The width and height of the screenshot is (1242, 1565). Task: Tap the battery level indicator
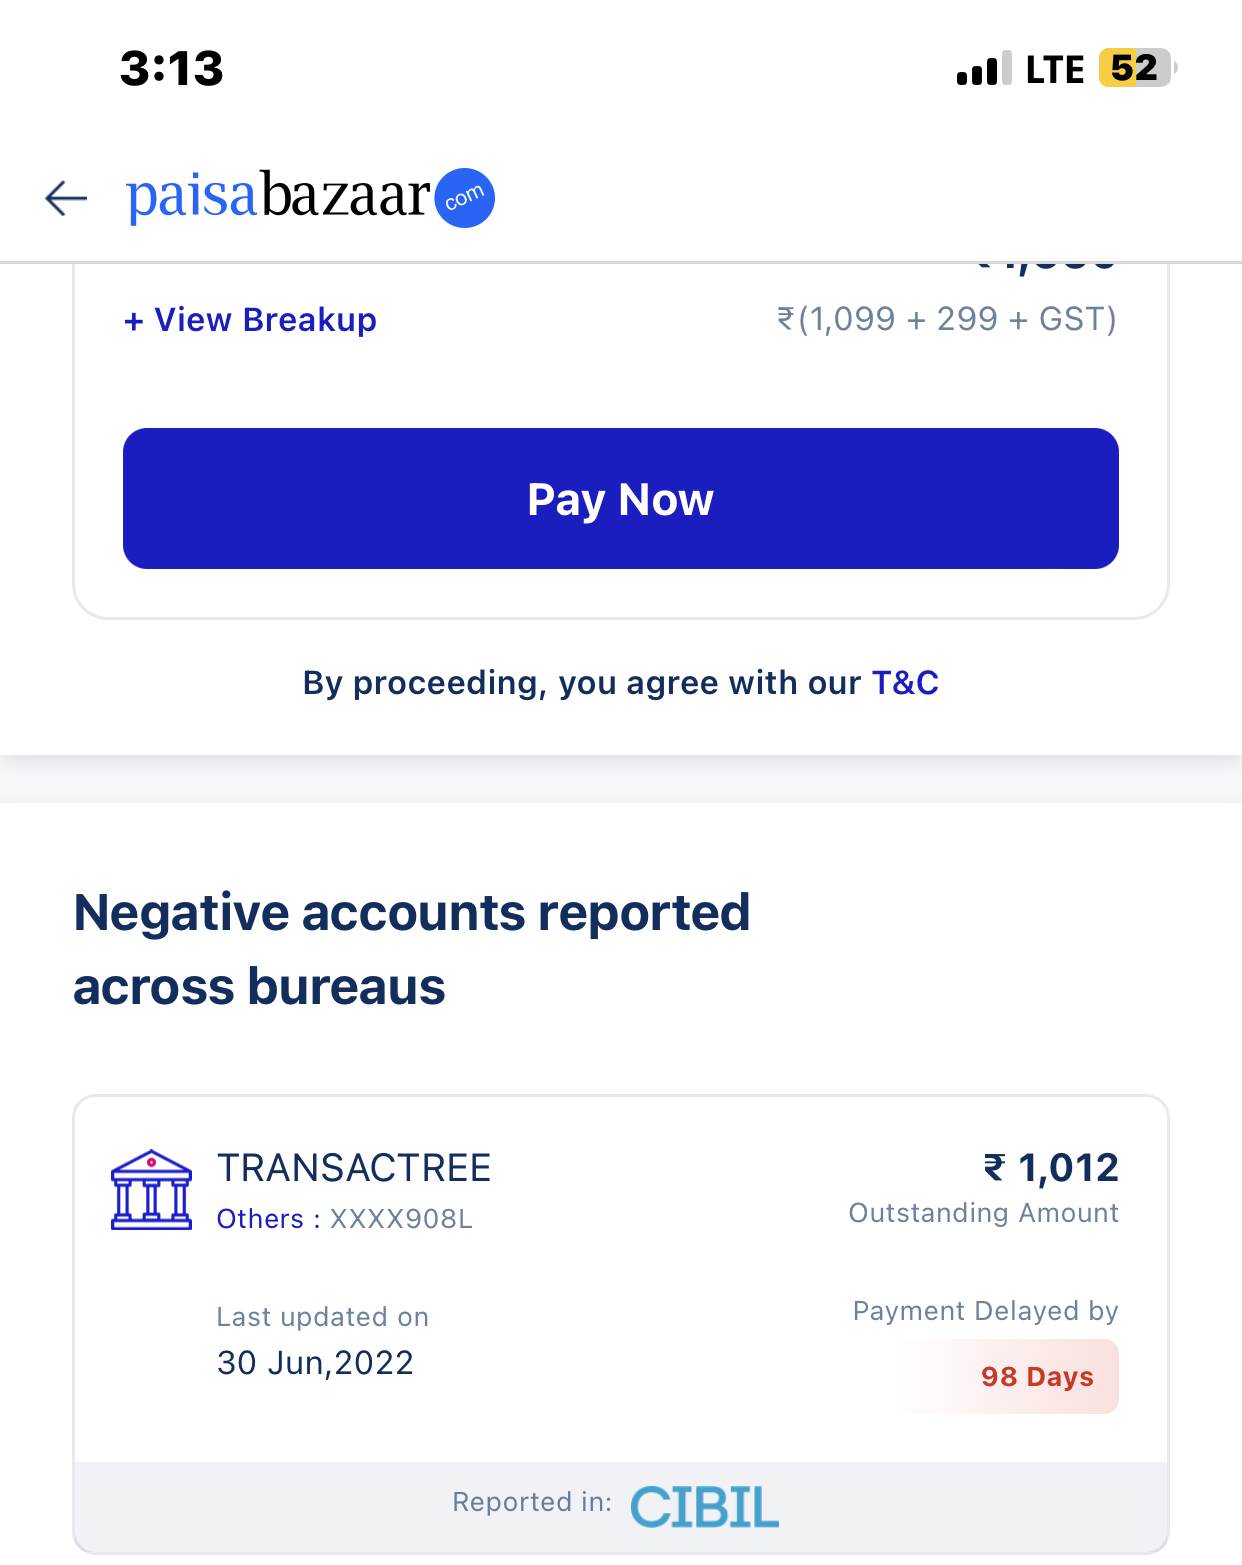click(1137, 69)
